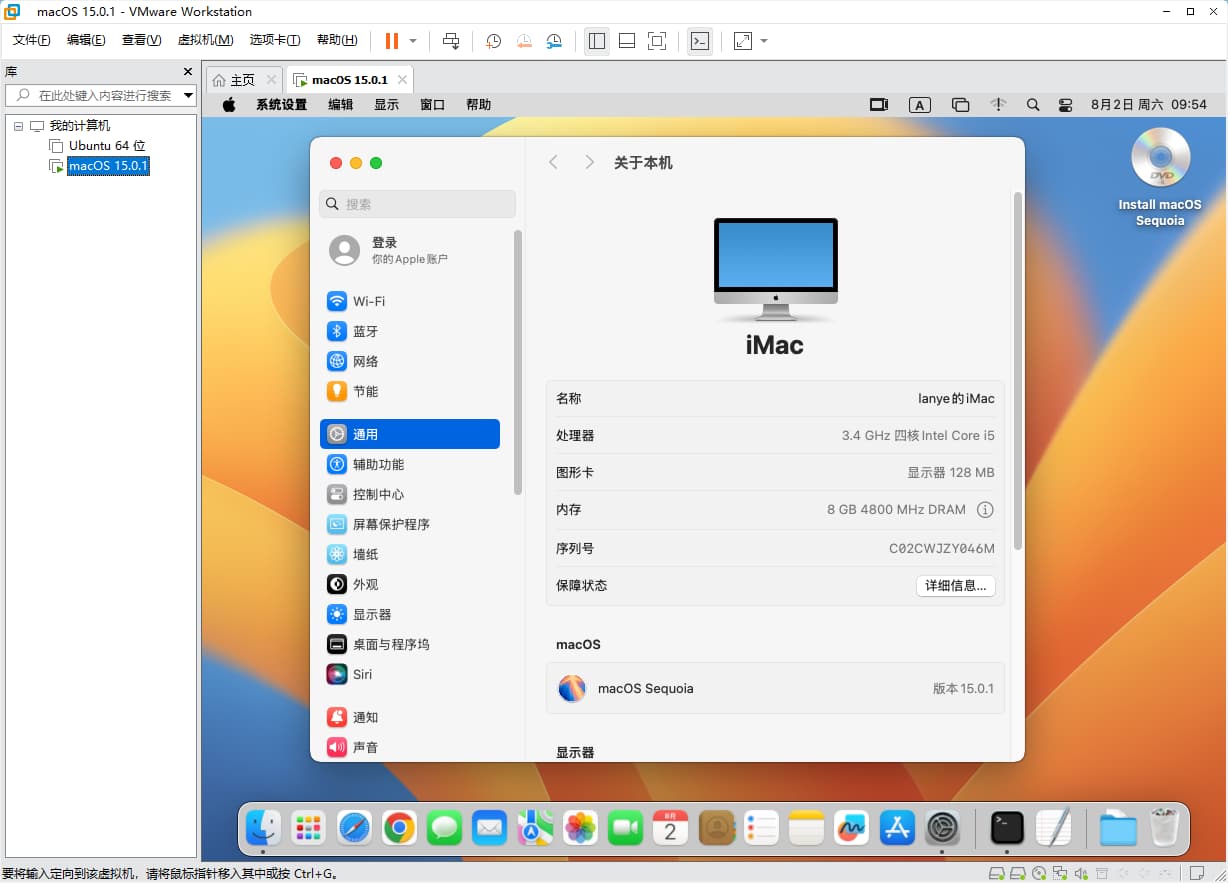Viewport: 1228px width, 883px height.
Task: Open Control Center in macOS menu bar
Action: point(1065,105)
